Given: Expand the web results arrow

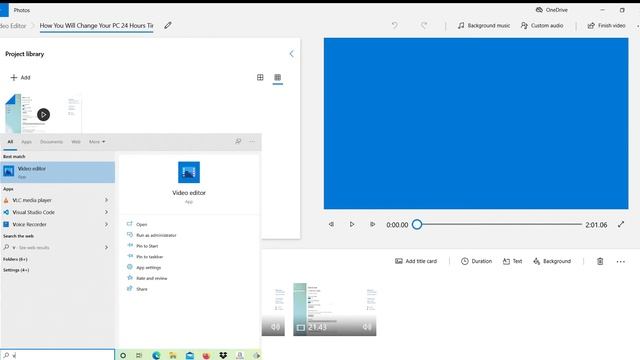Looking at the screenshot, I should pyautogui.click(x=106, y=247).
